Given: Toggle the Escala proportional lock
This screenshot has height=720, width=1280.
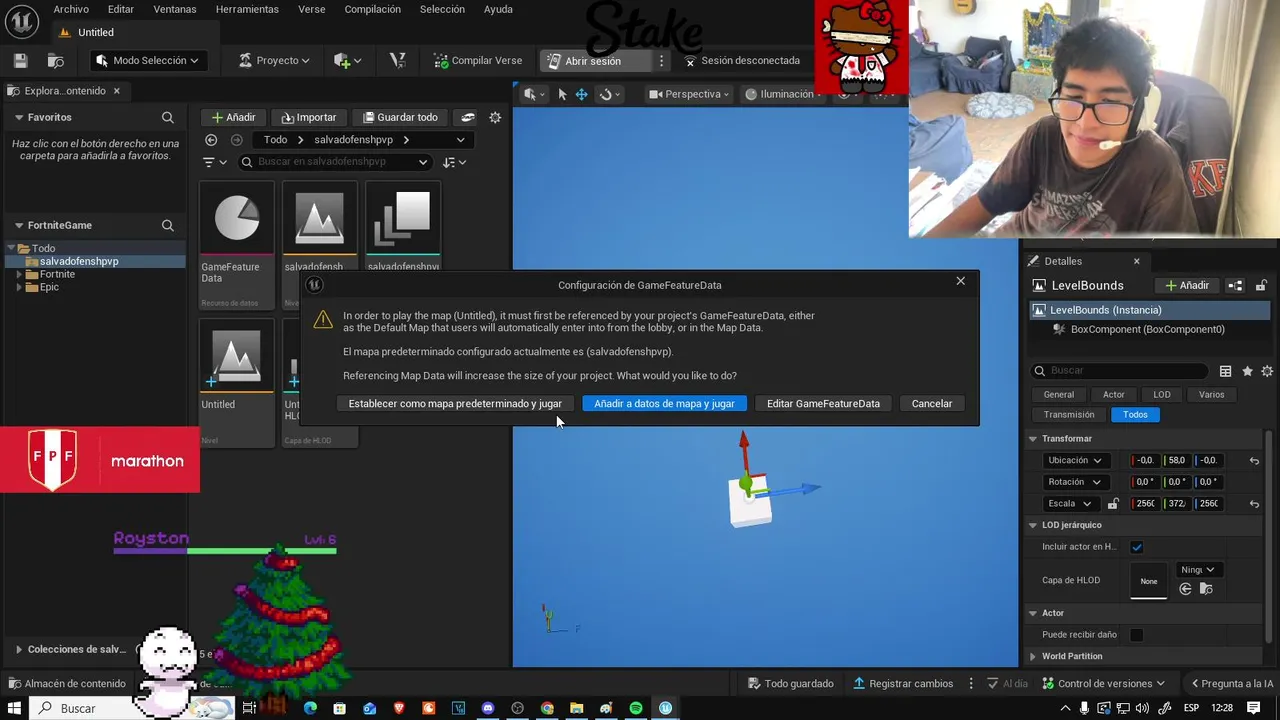Looking at the screenshot, I should (x=1113, y=504).
